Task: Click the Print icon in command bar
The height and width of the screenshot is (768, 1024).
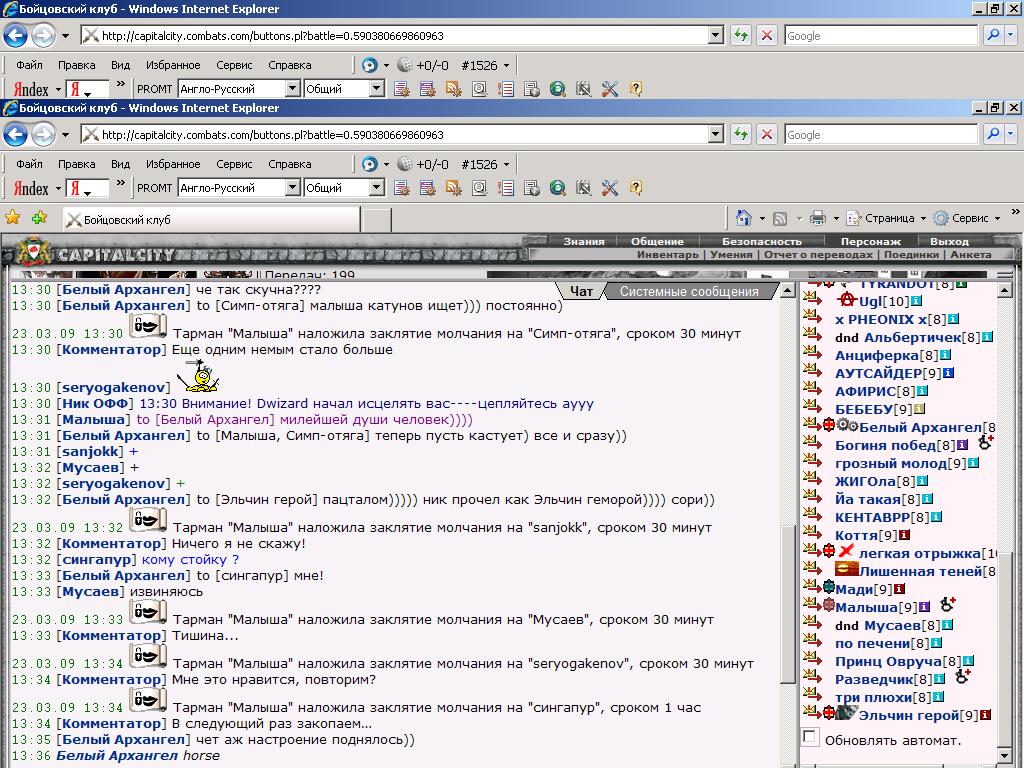Action: point(818,218)
